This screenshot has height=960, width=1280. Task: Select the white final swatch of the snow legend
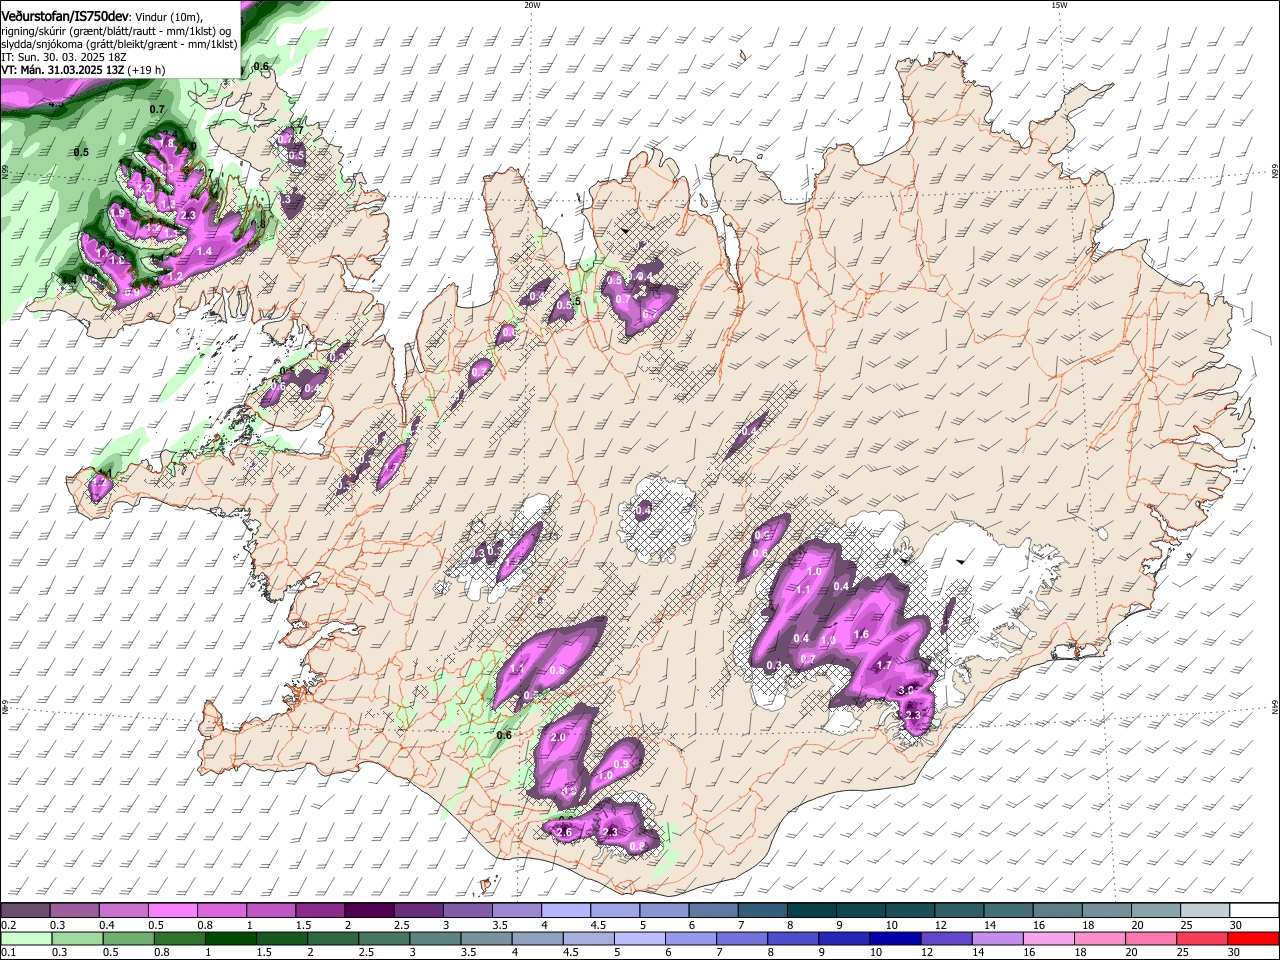[1254, 911]
